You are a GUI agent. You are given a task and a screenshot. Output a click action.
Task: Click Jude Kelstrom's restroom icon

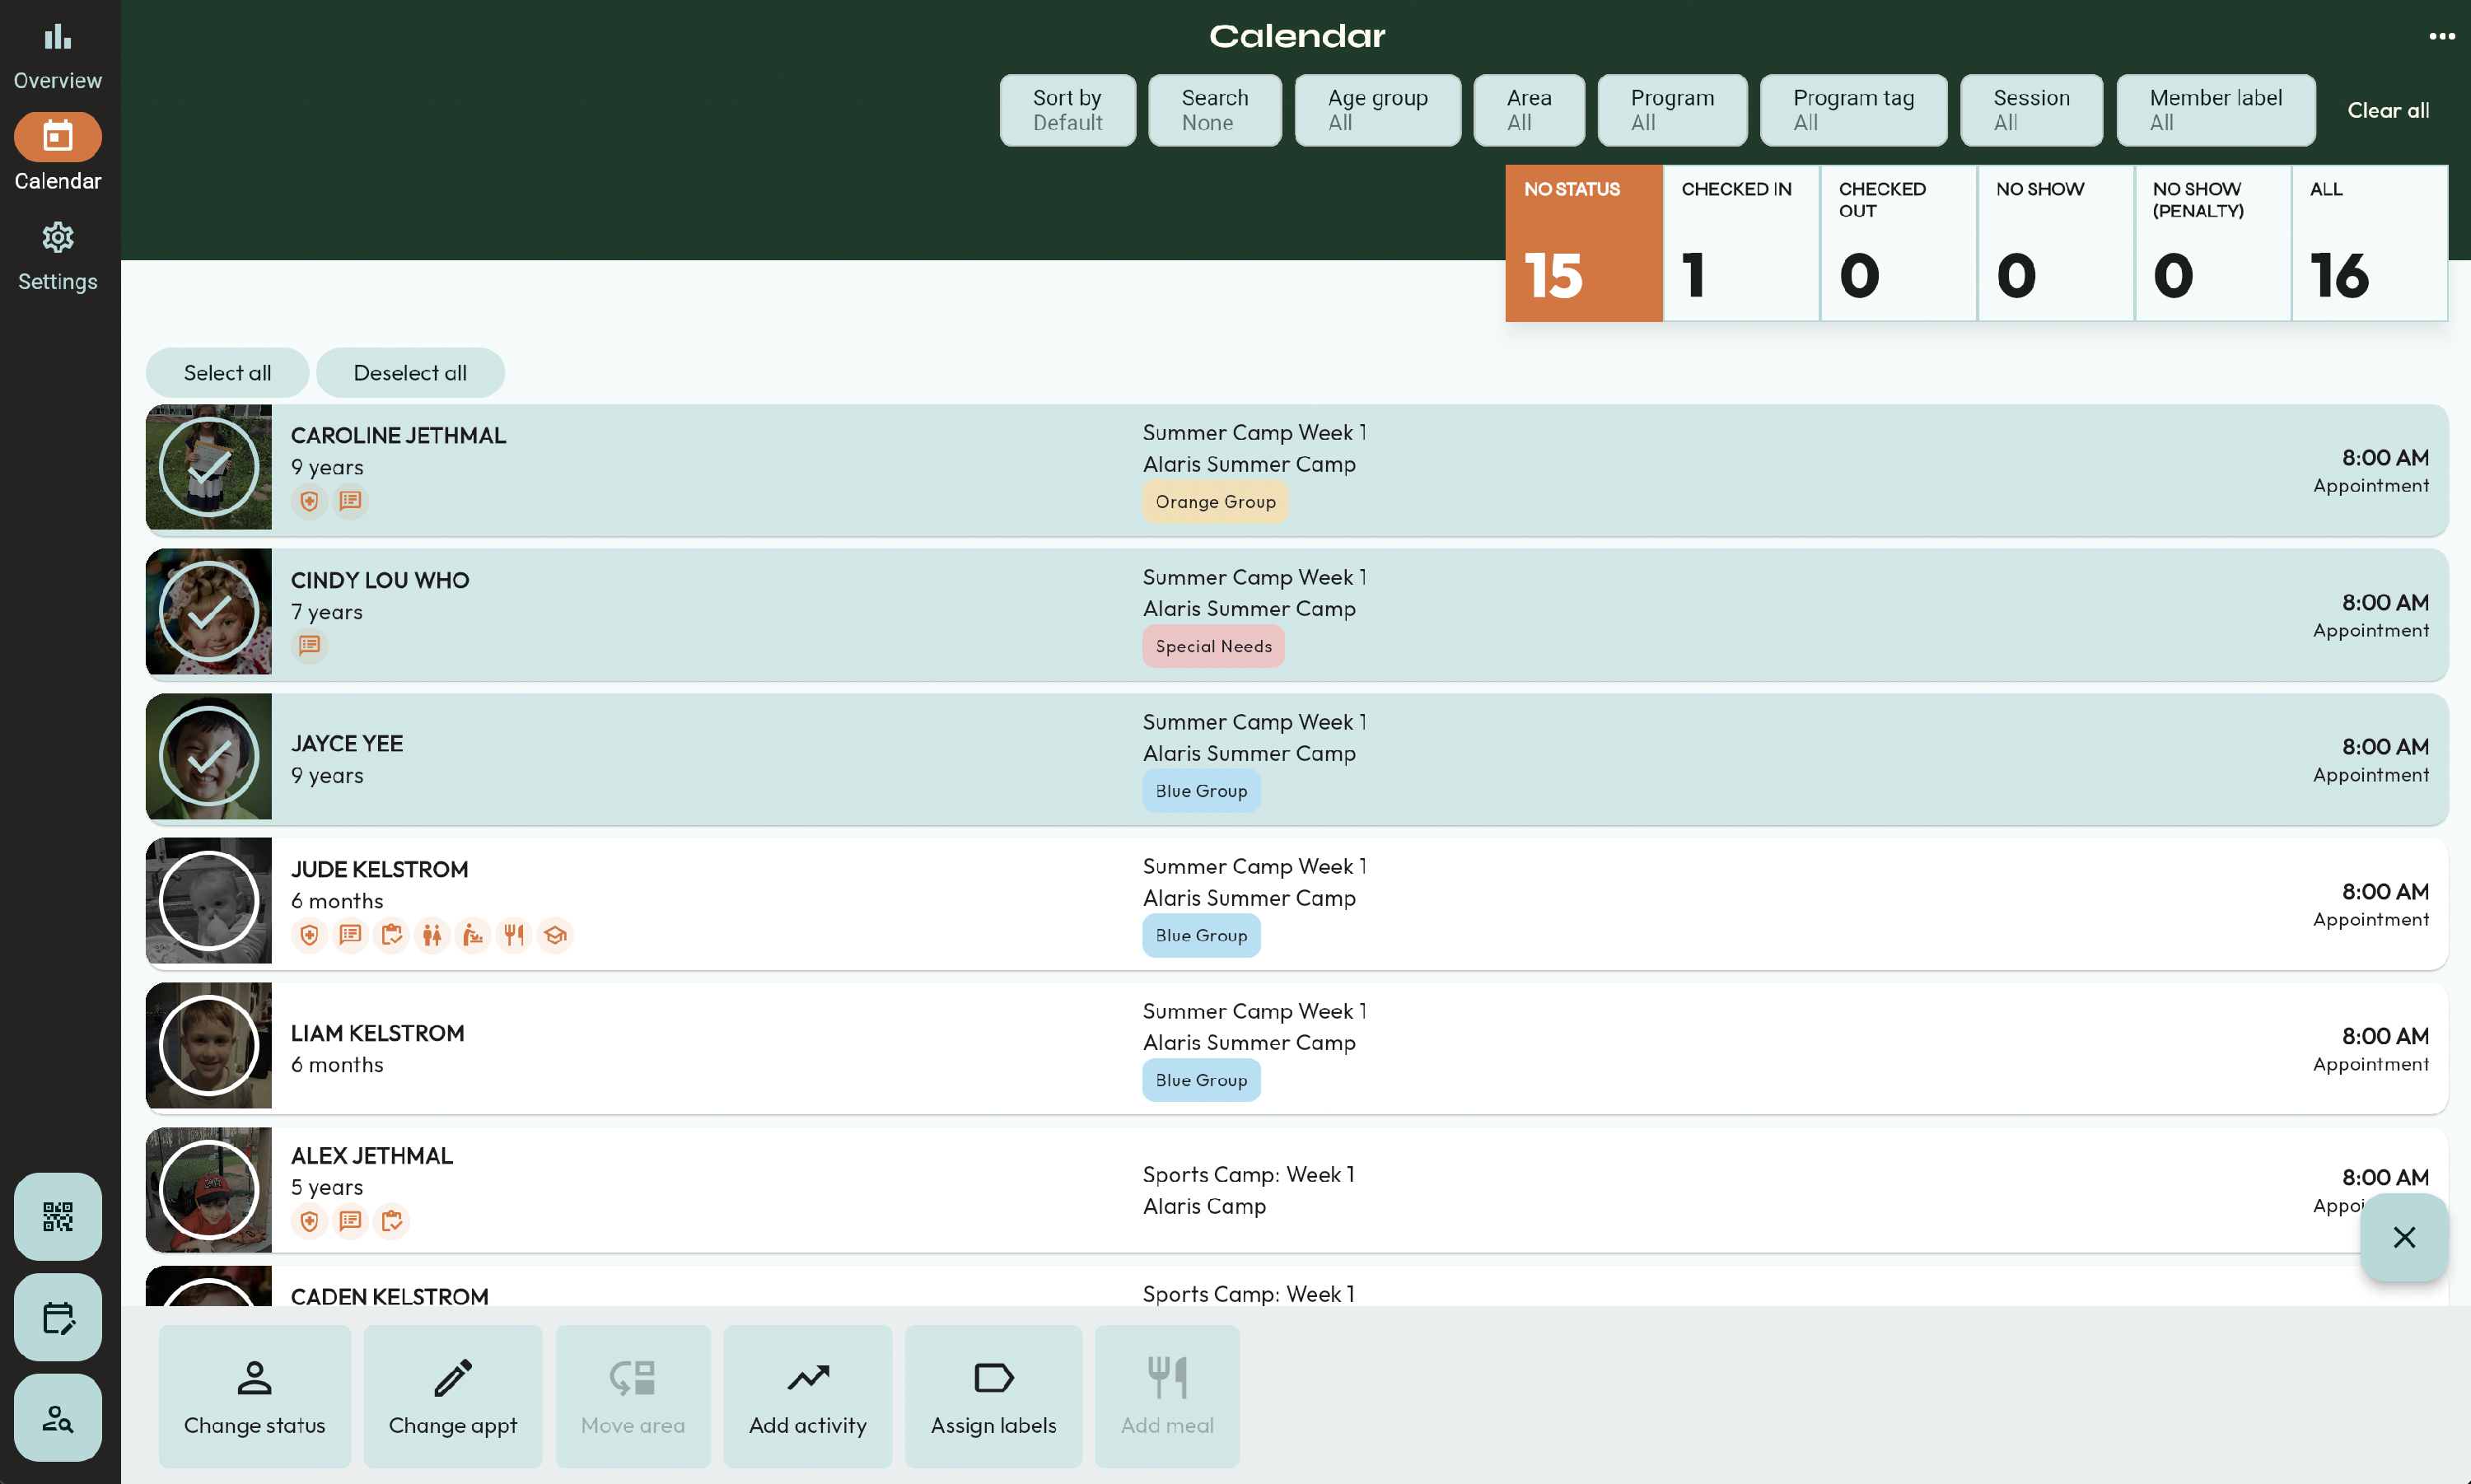432,935
